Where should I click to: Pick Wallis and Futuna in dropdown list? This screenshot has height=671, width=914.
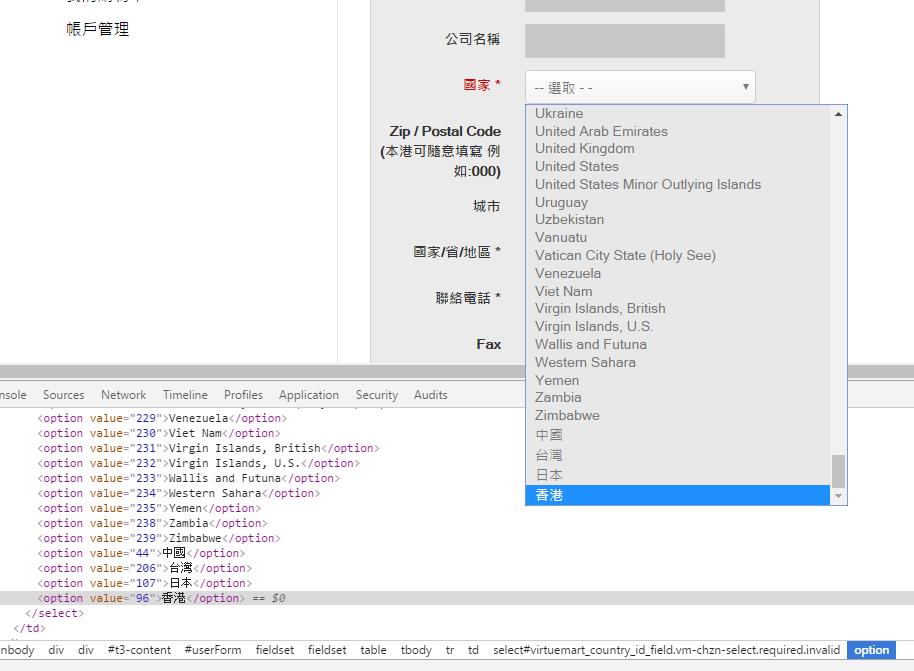click(x=677, y=345)
